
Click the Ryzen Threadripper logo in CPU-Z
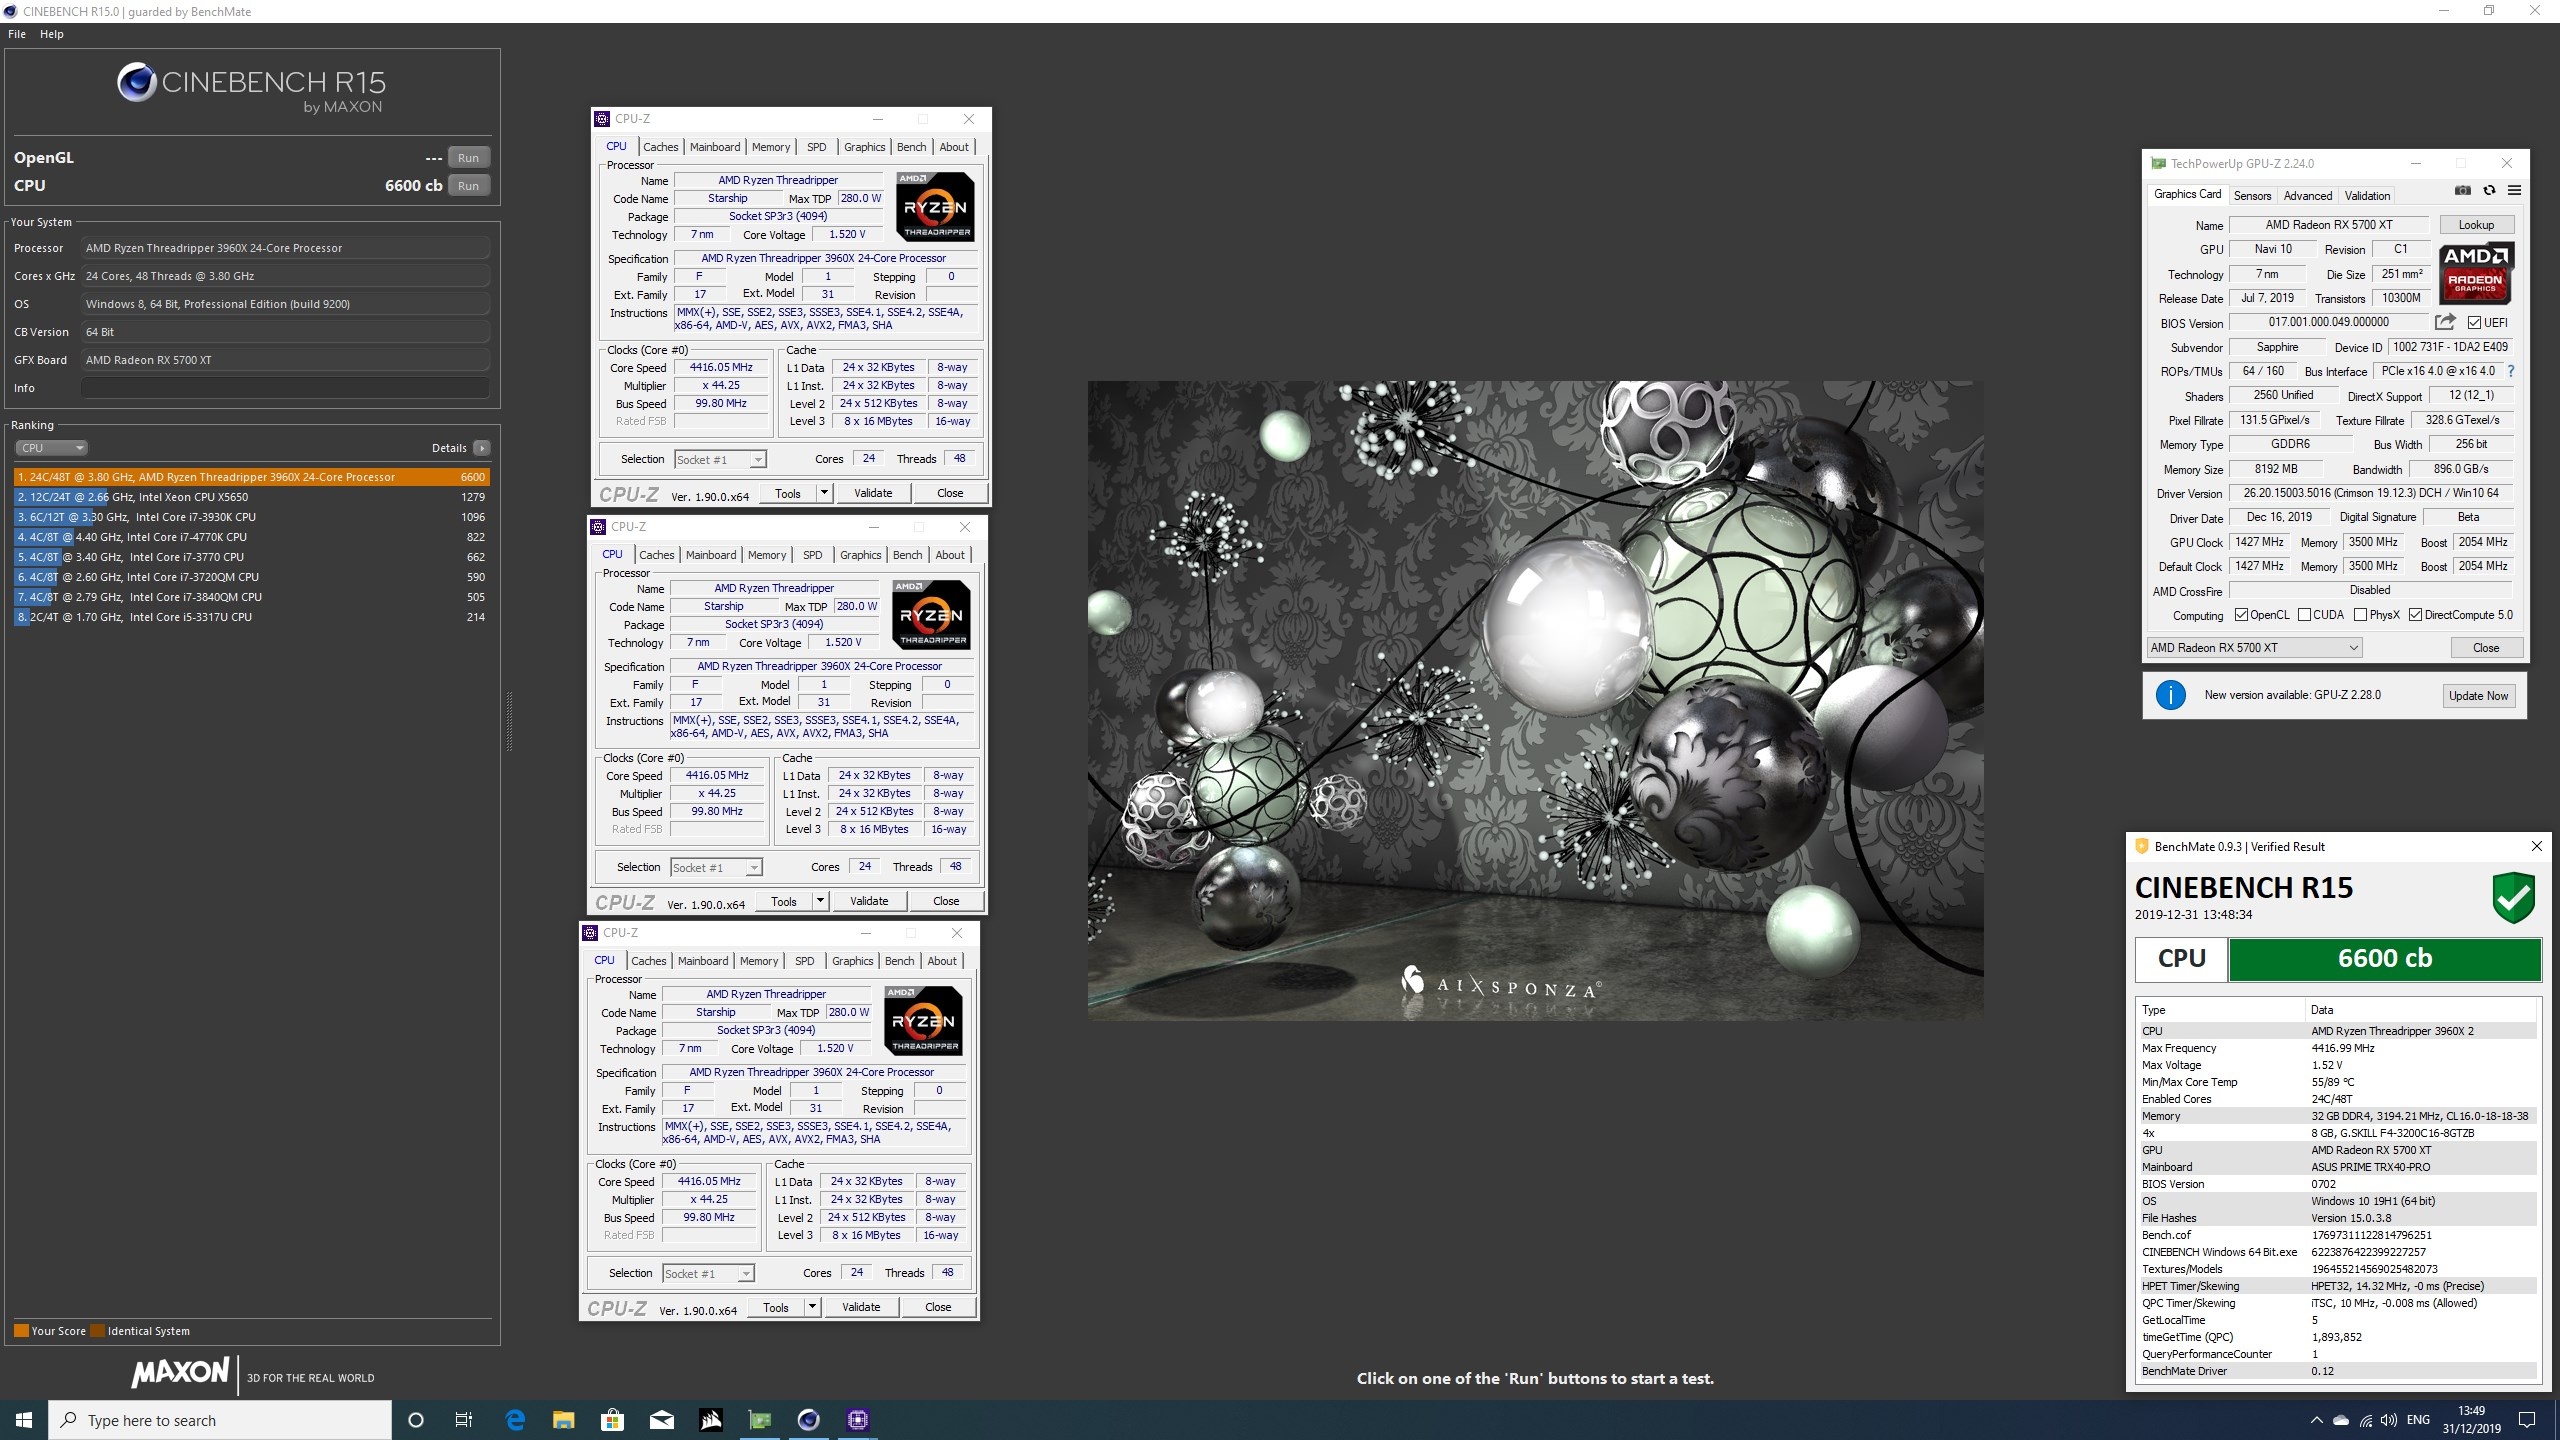936,207
